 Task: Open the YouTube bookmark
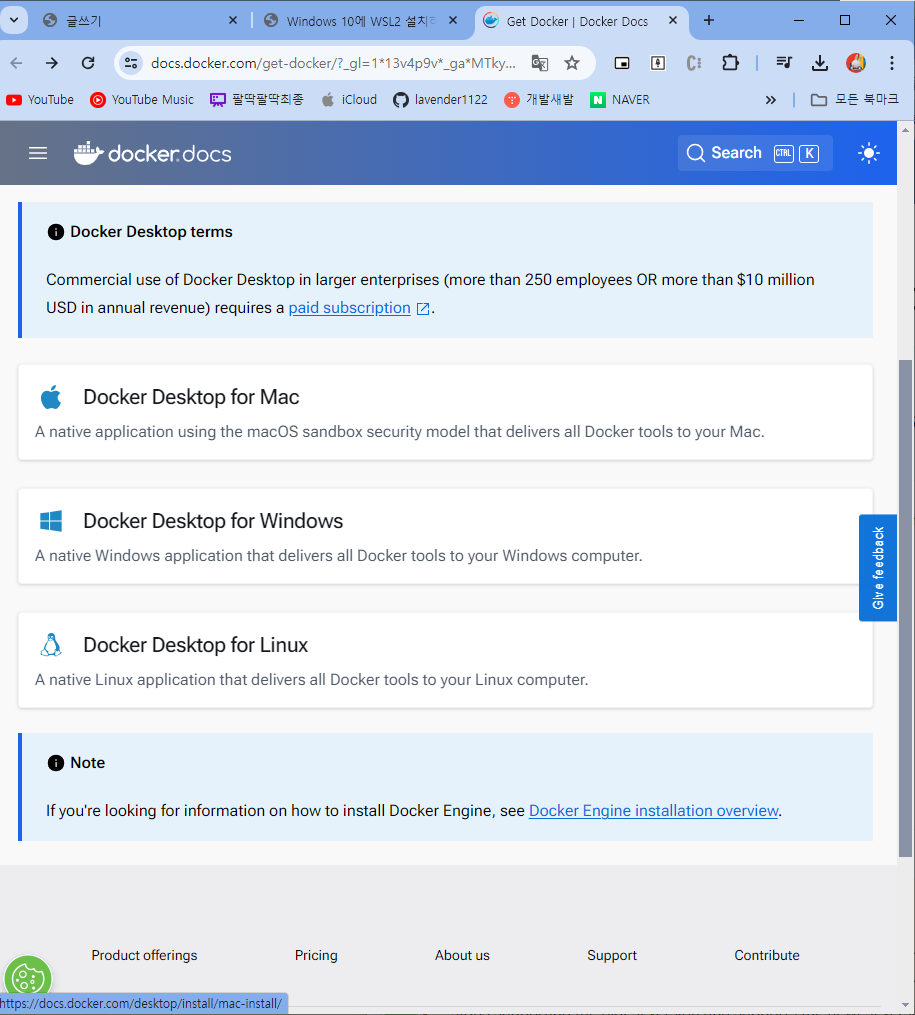click(x=39, y=100)
